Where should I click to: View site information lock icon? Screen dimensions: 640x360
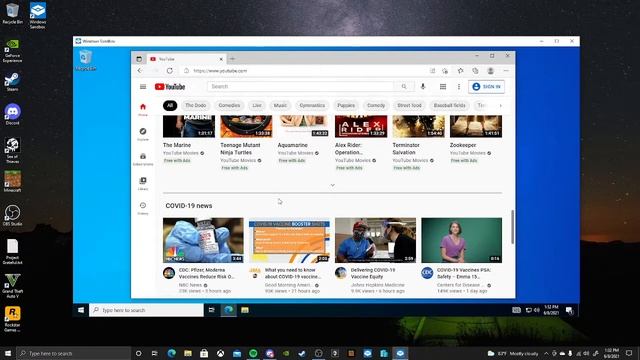(187, 71)
